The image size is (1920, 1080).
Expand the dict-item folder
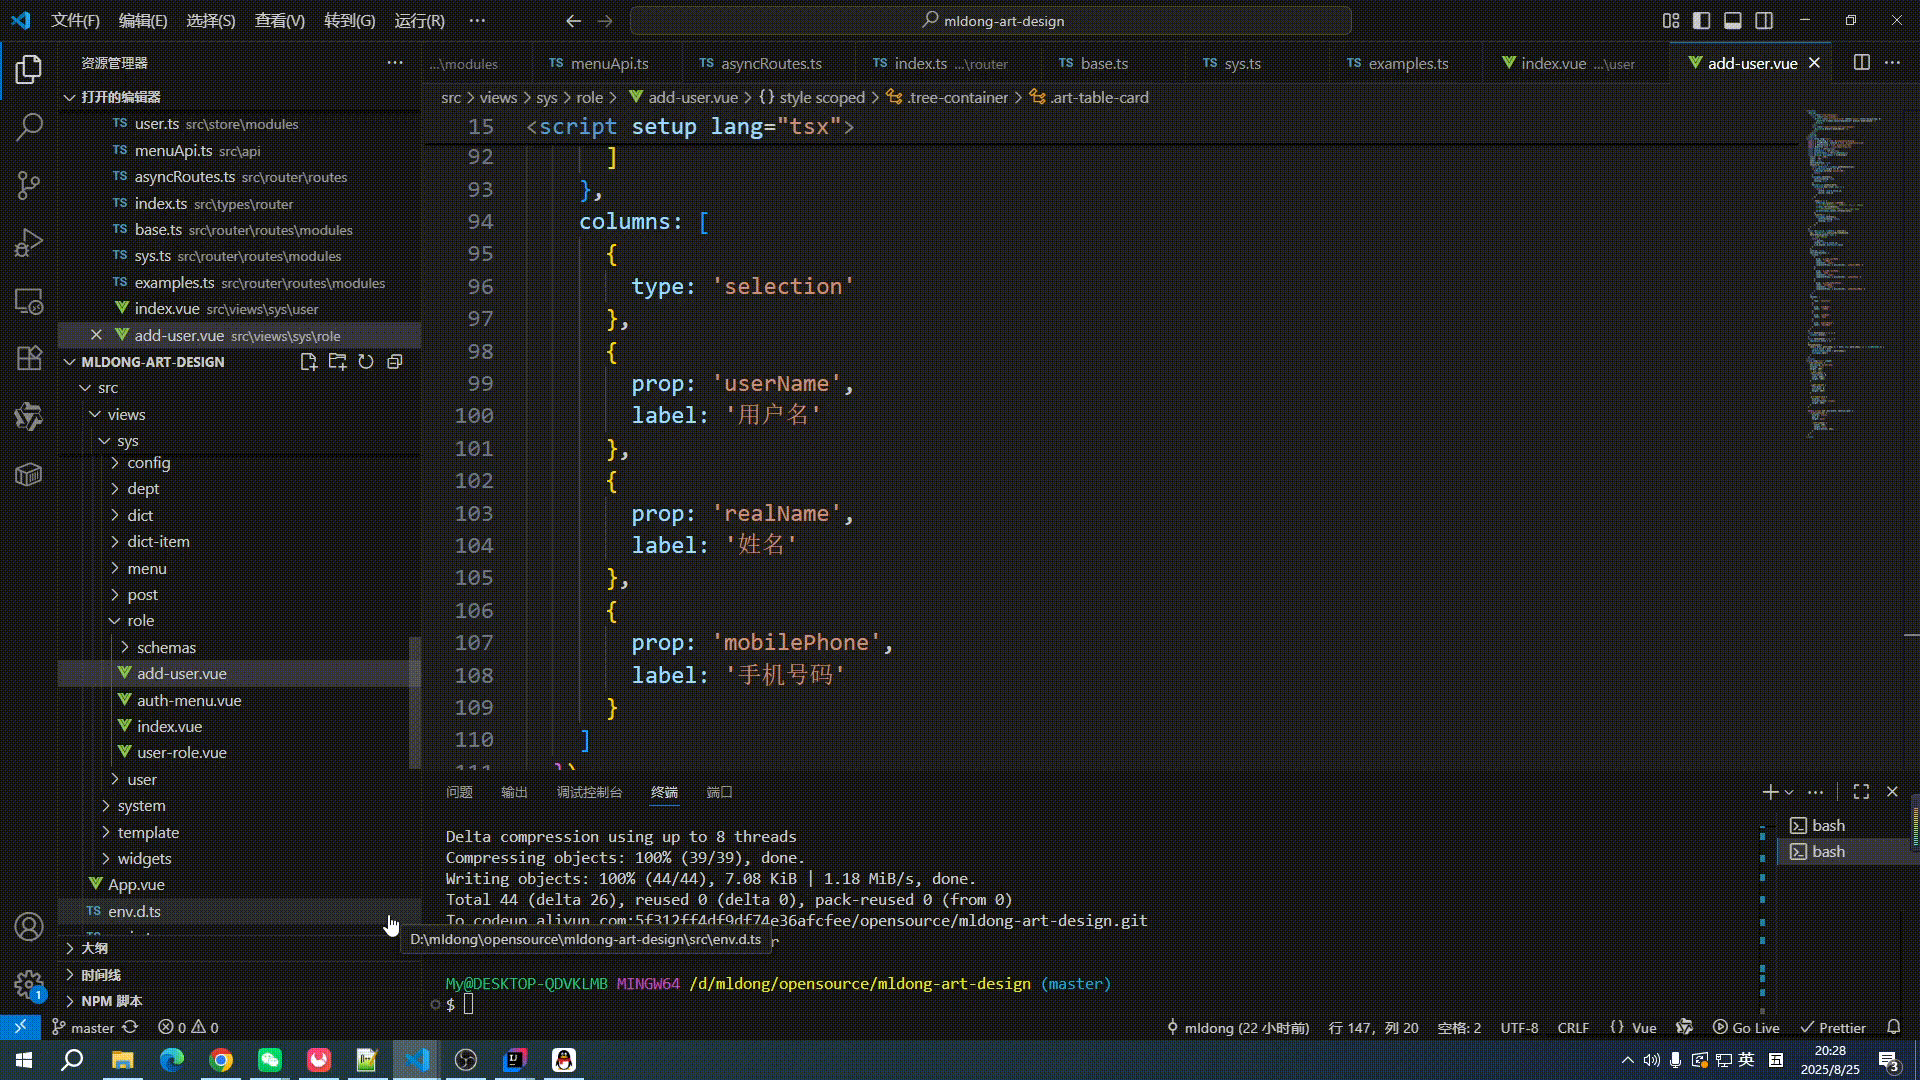pos(158,542)
